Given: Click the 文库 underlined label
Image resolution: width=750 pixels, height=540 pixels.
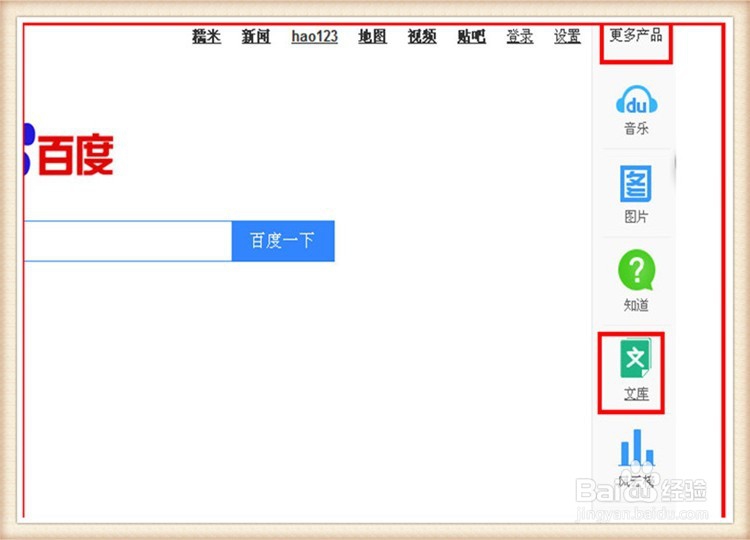Looking at the screenshot, I should [636, 394].
